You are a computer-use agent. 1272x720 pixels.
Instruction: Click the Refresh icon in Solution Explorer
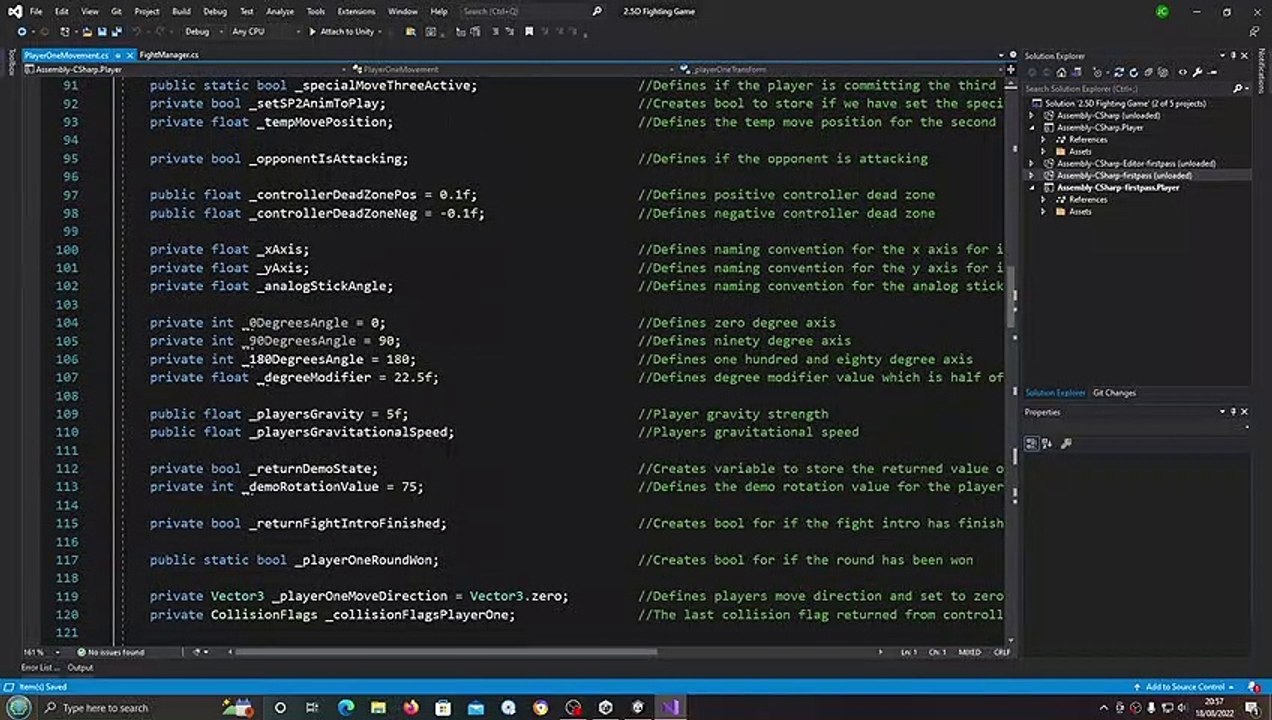tap(1134, 72)
